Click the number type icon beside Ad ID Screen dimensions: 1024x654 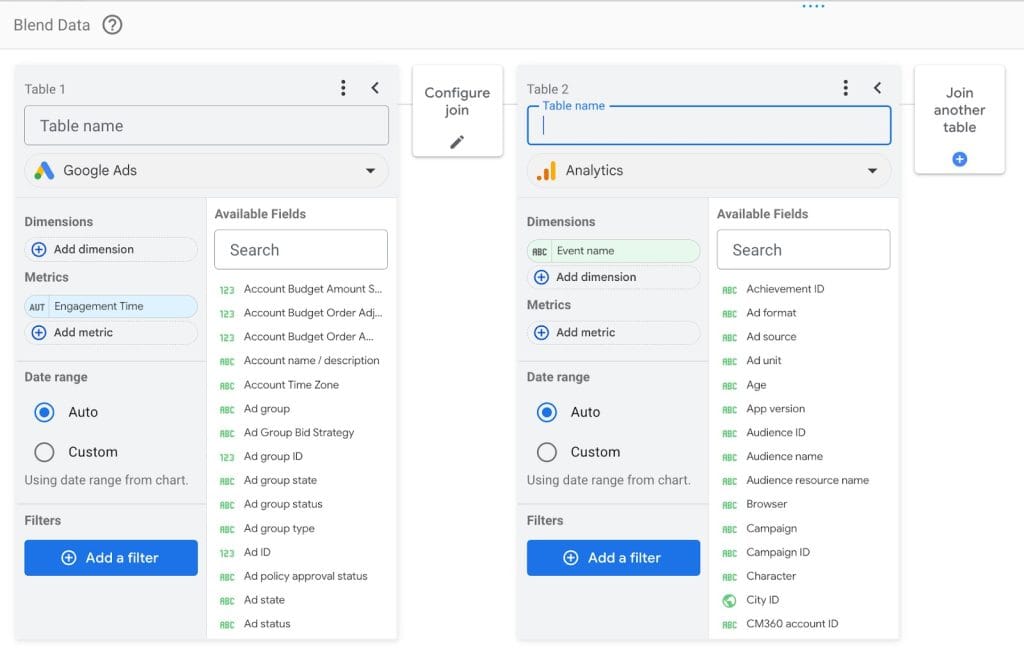pyautogui.click(x=227, y=553)
